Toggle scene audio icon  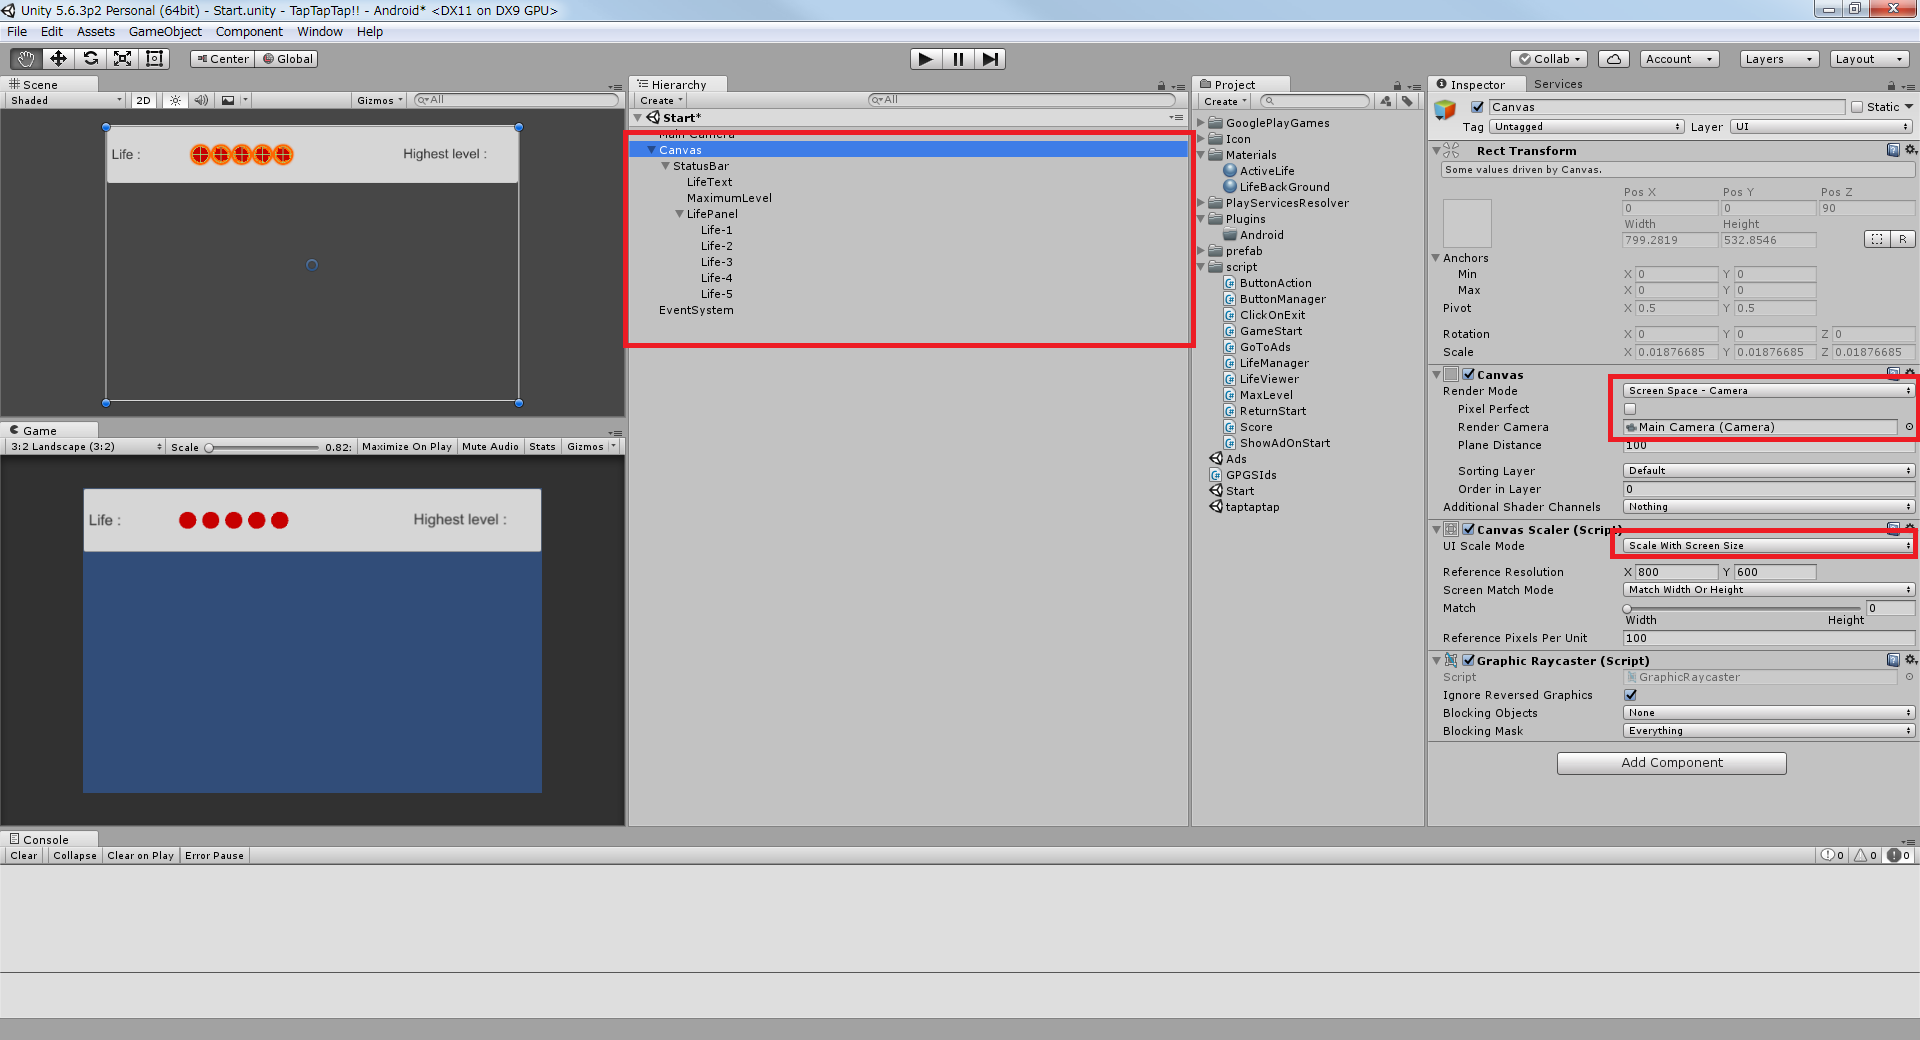(x=201, y=100)
